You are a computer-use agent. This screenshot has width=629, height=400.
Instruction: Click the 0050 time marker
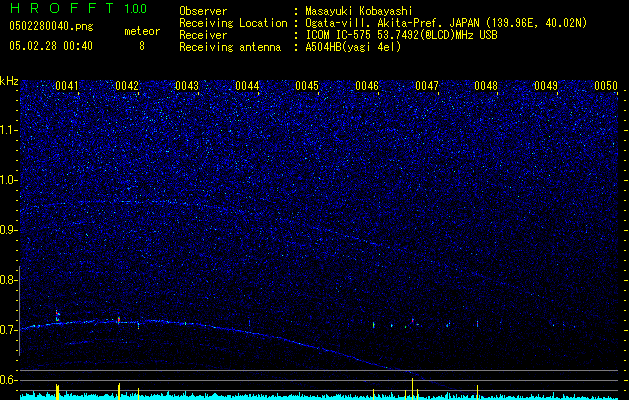click(606, 86)
